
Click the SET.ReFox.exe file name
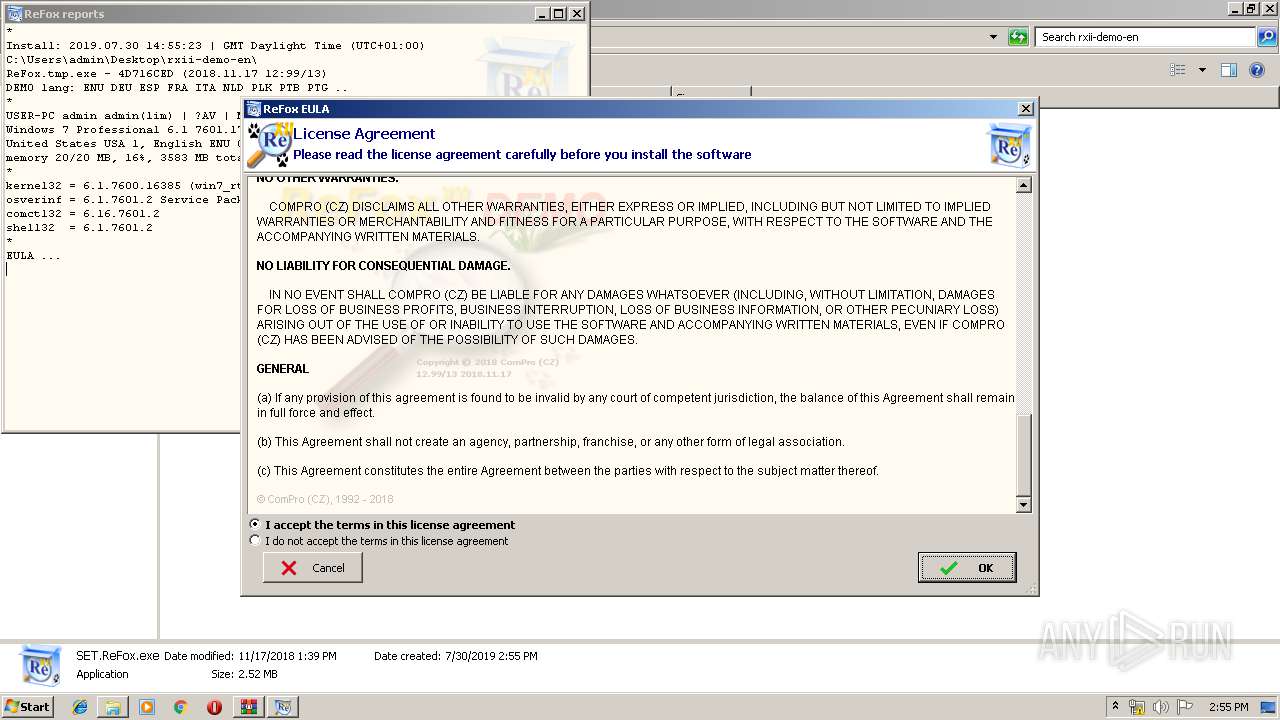(x=117, y=656)
